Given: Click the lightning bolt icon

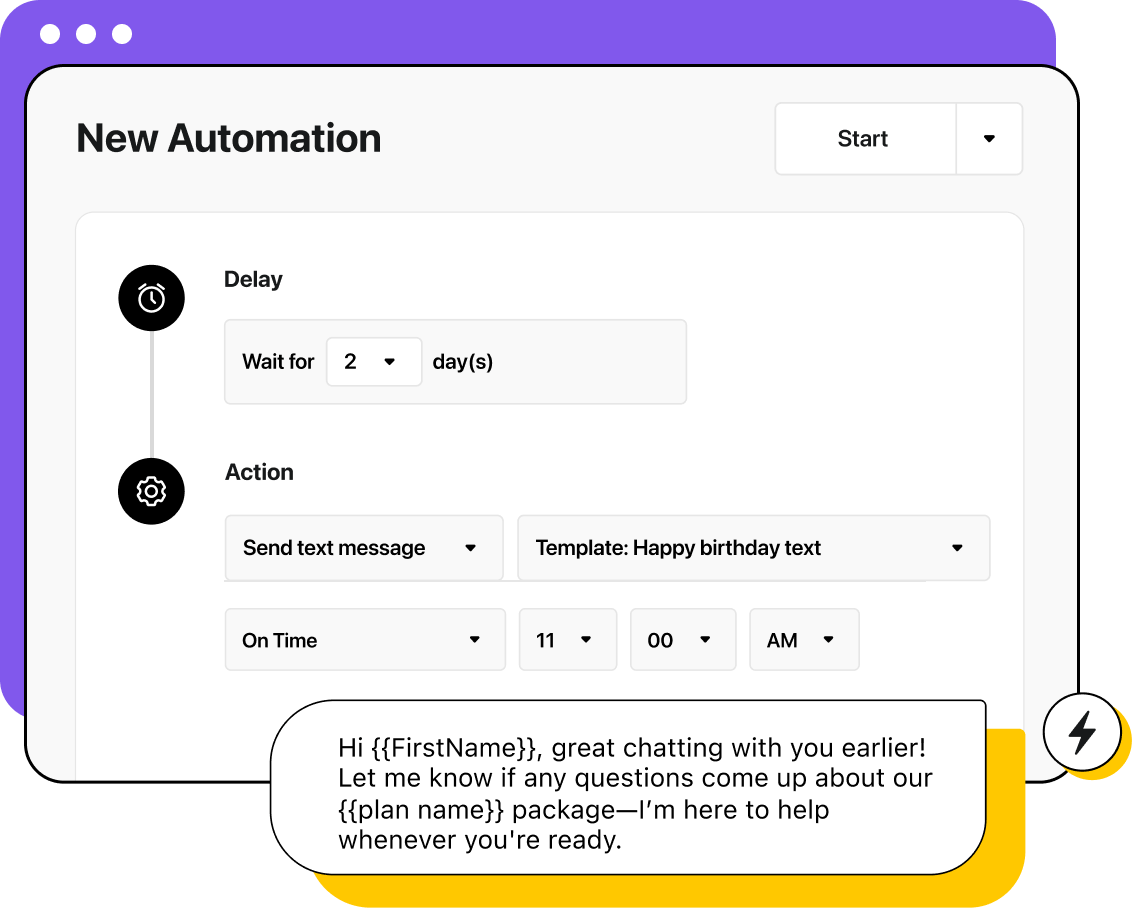Looking at the screenshot, I should 1081,732.
